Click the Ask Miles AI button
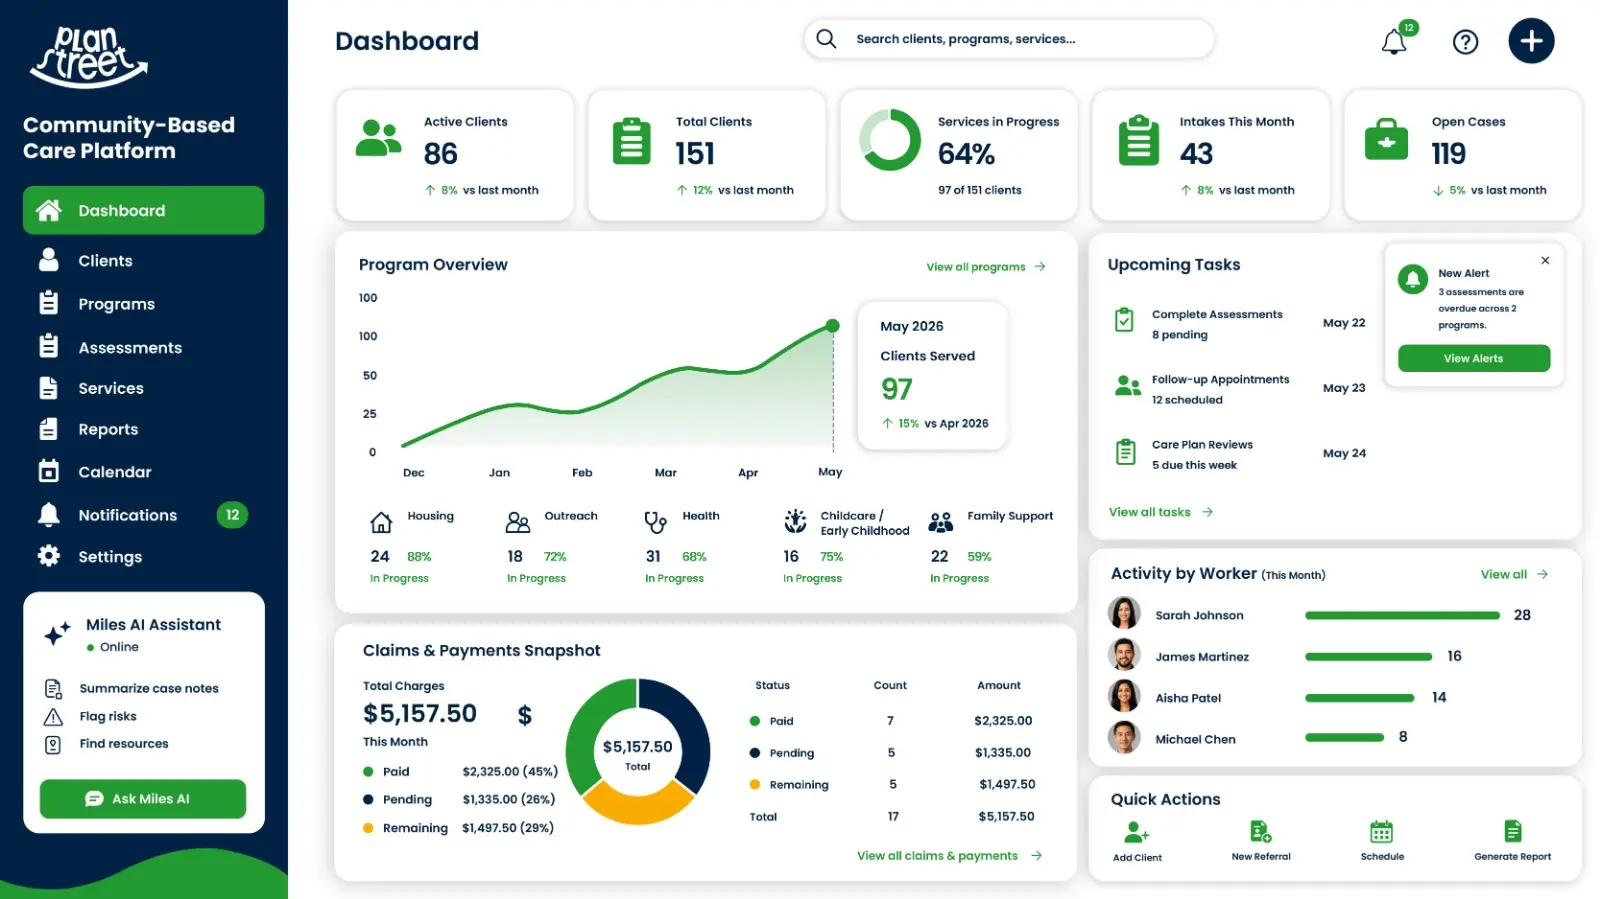1600x899 pixels. [143, 799]
